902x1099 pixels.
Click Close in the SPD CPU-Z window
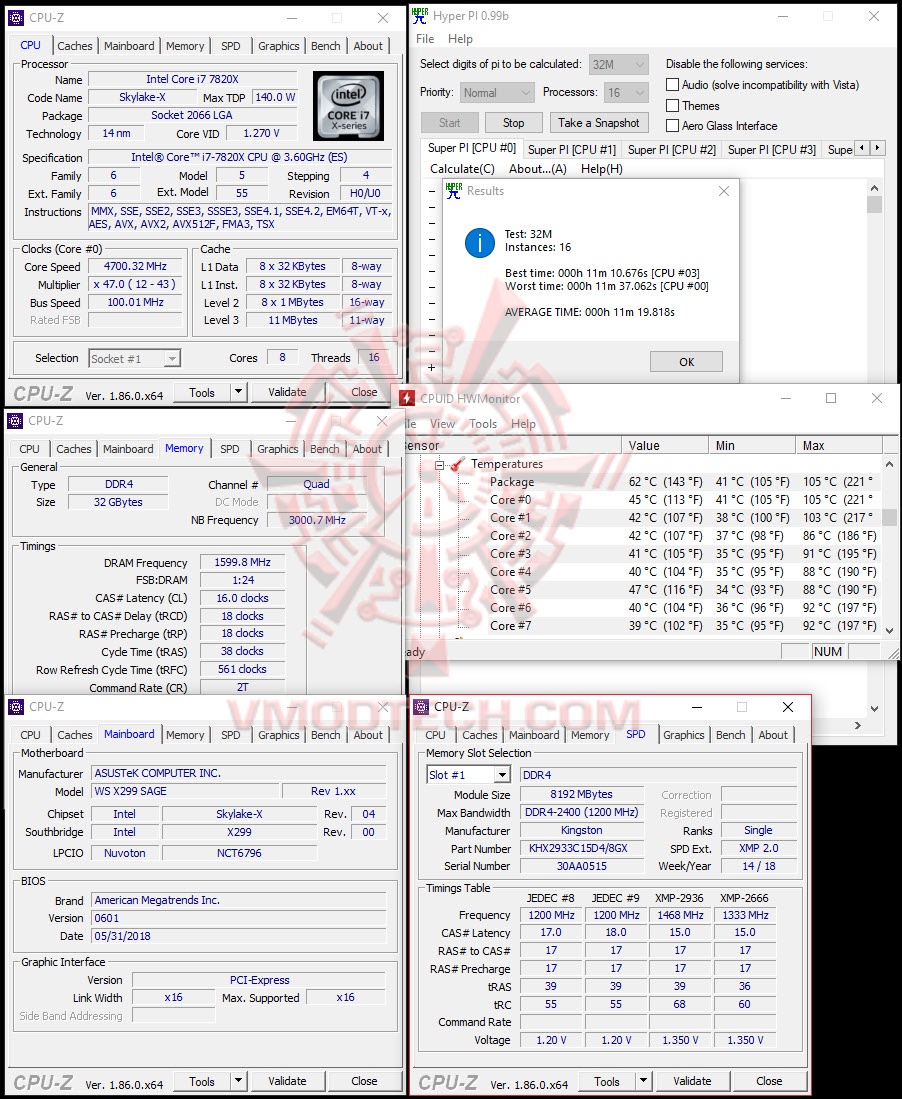pos(769,1081)
